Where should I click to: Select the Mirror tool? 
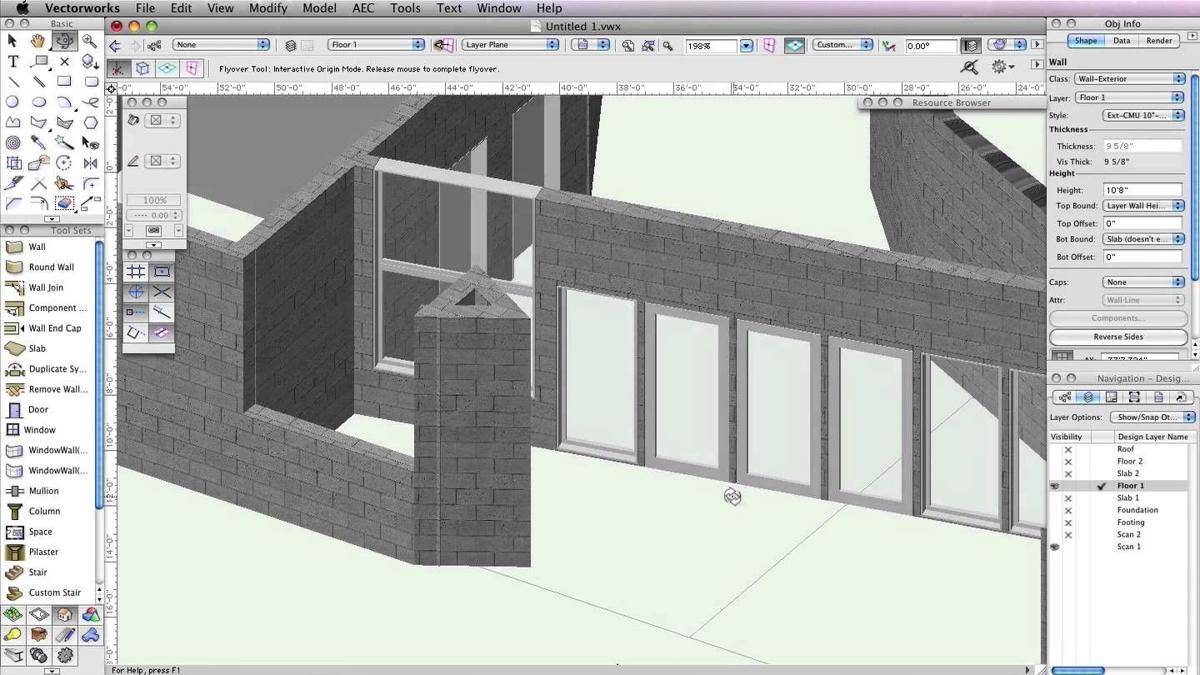(x=90, y=163)
